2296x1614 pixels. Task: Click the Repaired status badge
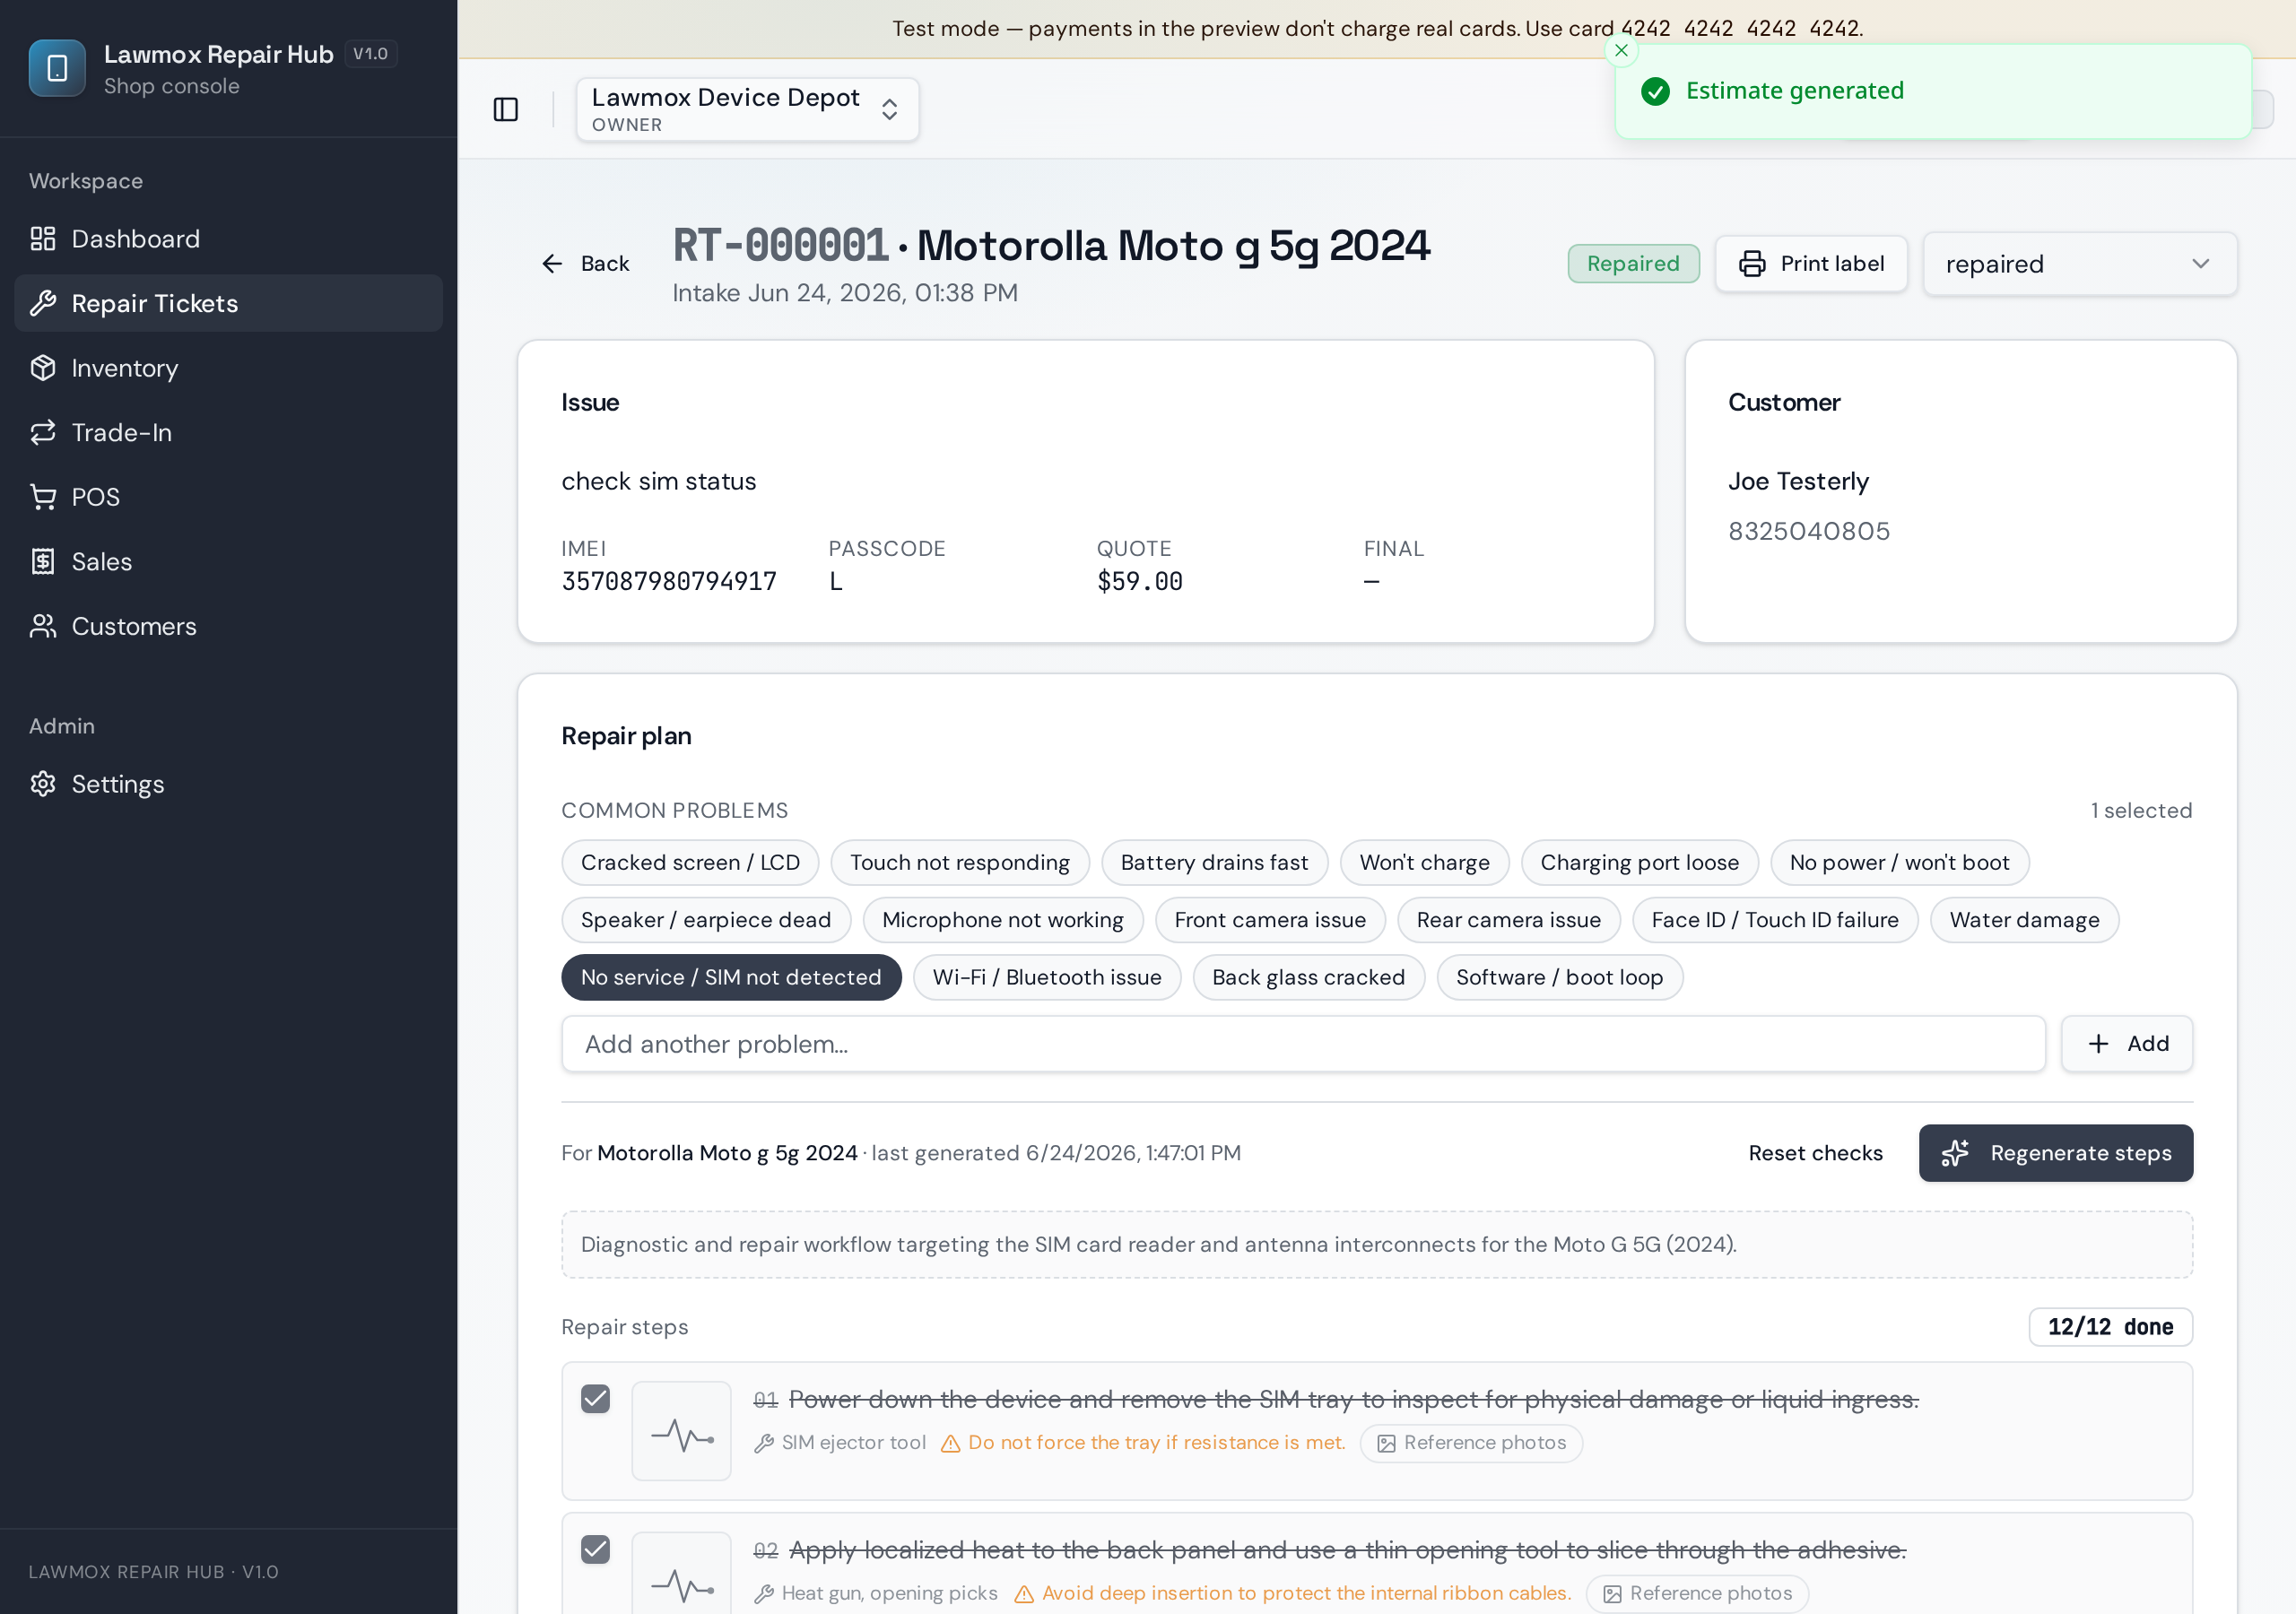click(1633, 264)
